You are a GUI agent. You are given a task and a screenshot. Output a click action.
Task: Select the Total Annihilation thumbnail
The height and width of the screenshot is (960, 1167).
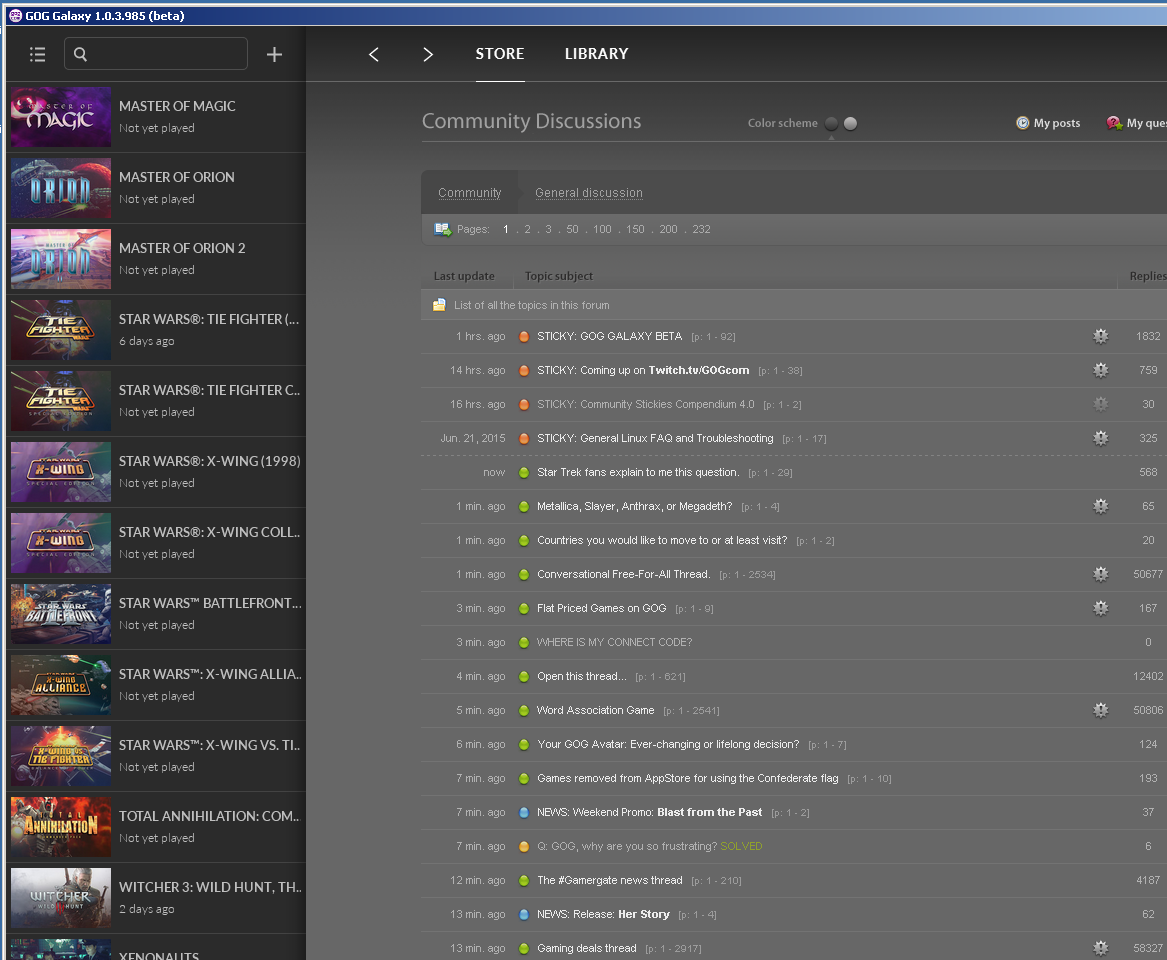click(61, 827)
